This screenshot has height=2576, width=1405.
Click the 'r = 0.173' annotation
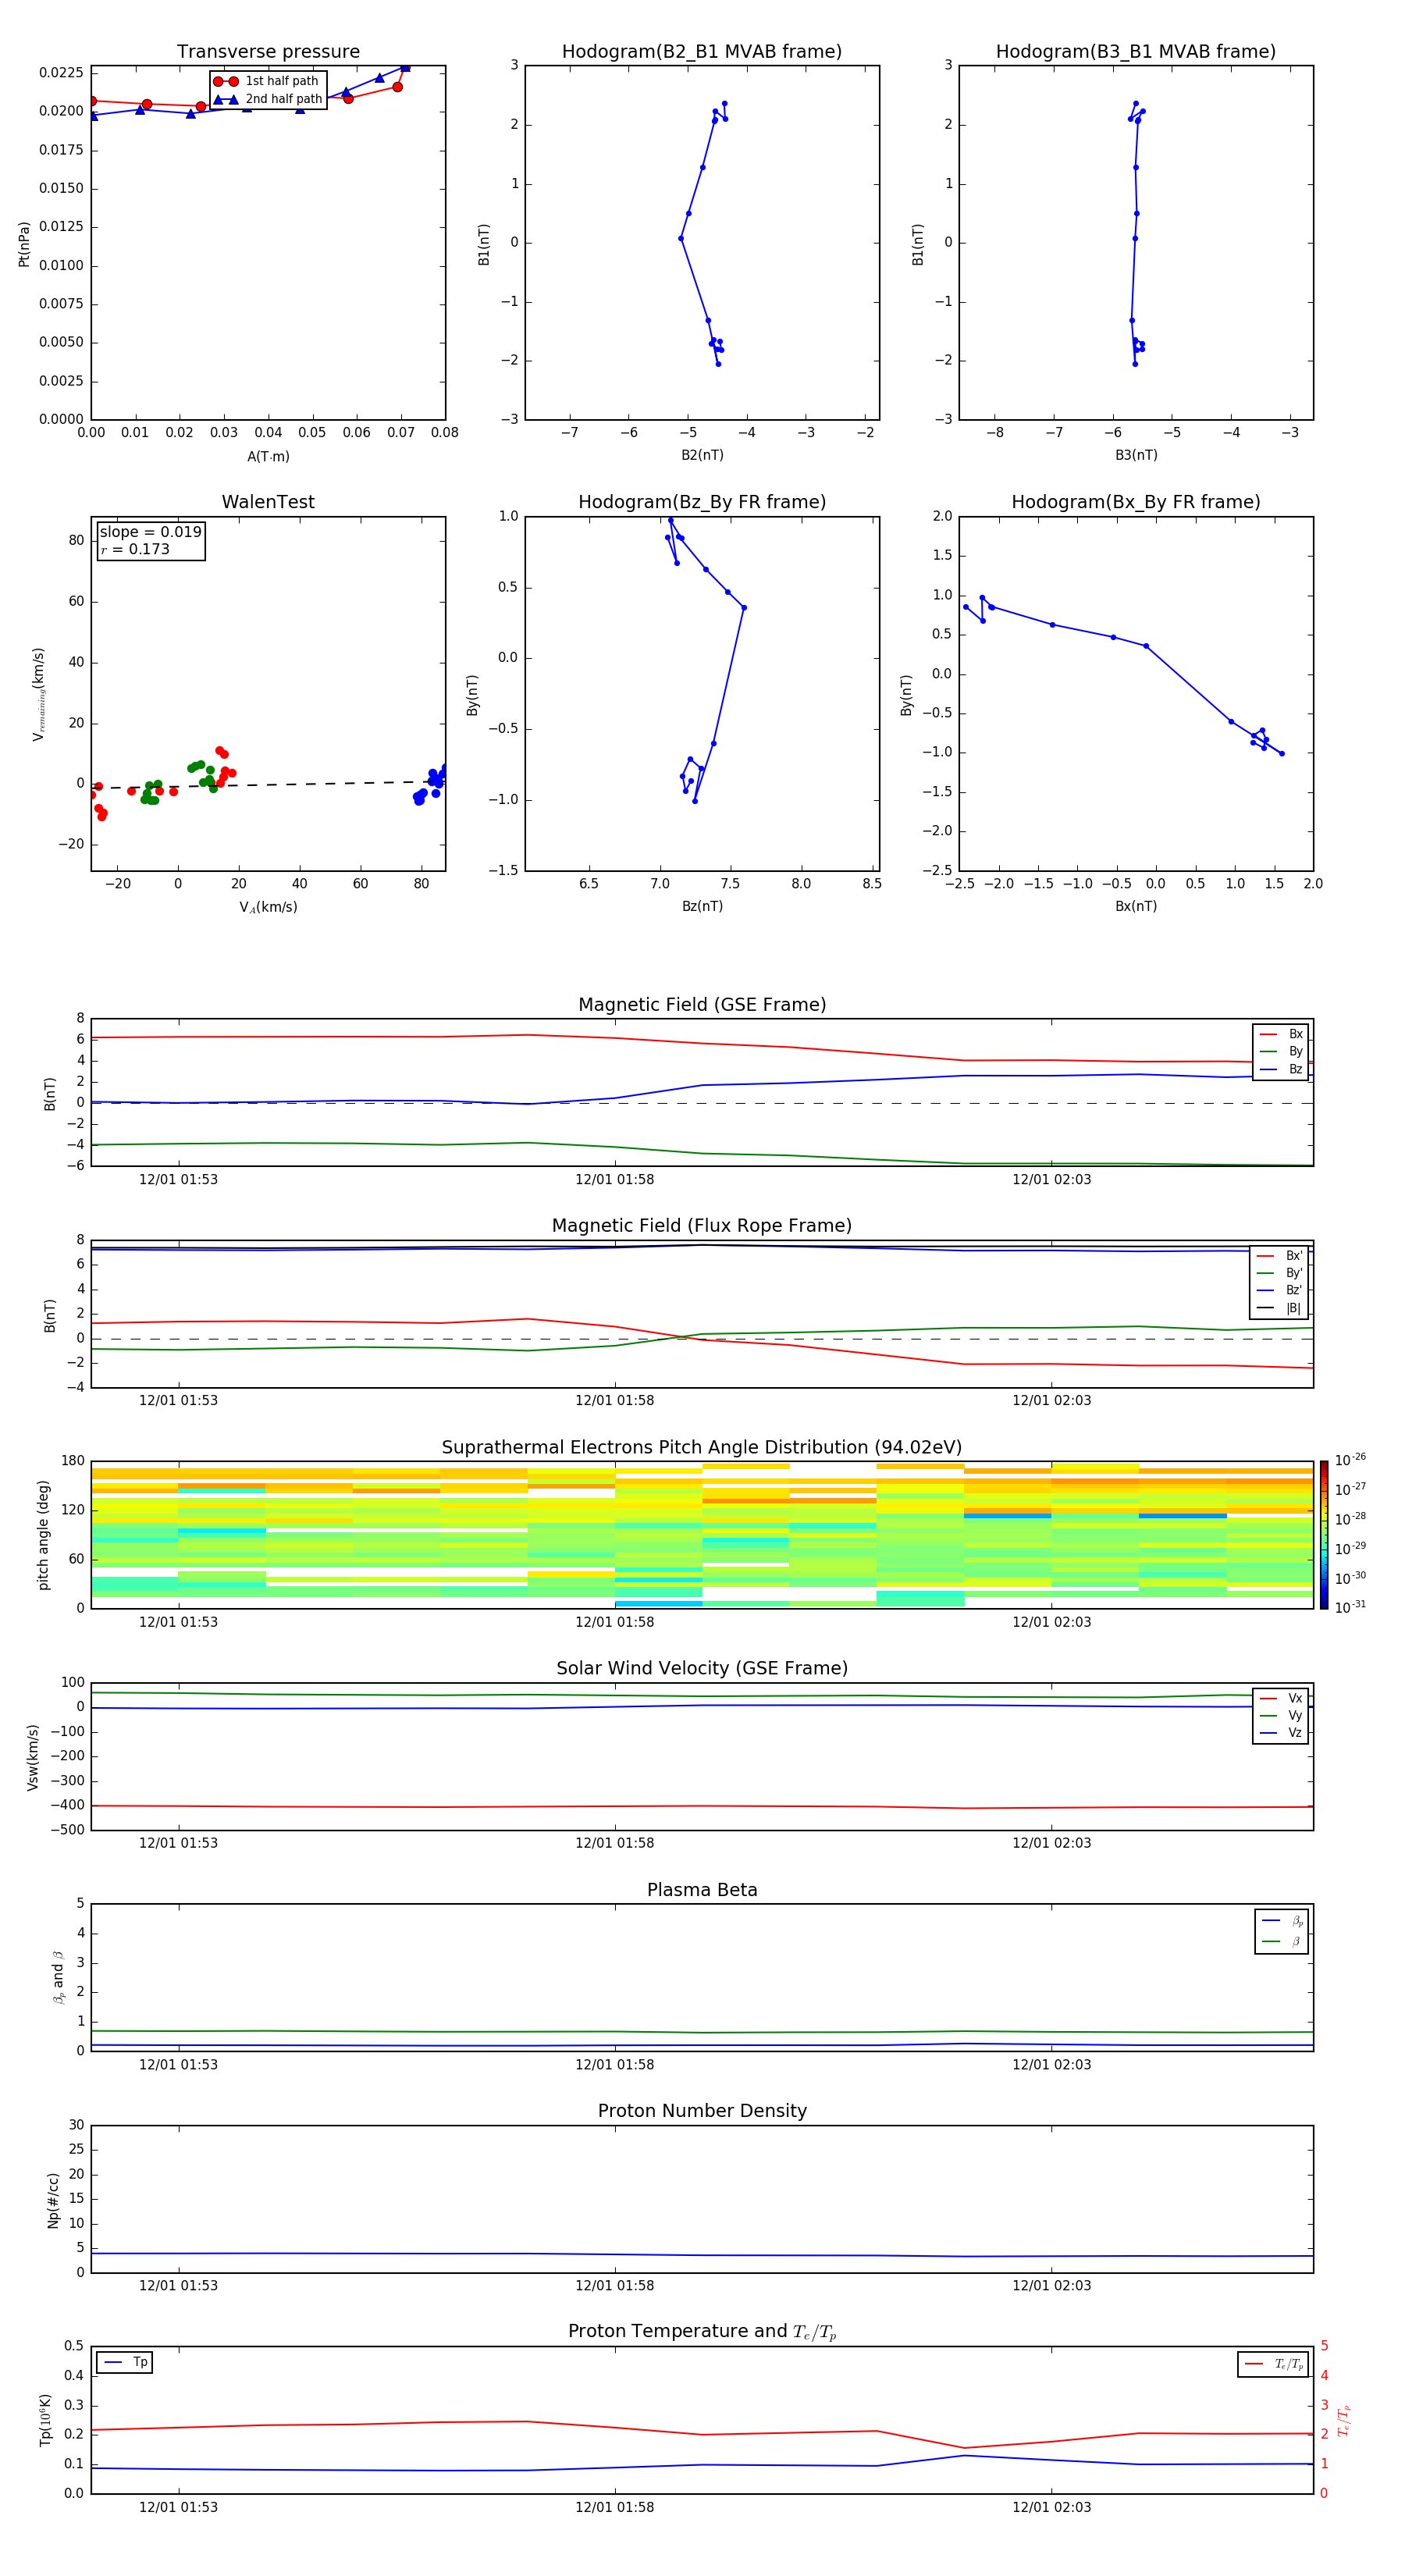(135, 549)
